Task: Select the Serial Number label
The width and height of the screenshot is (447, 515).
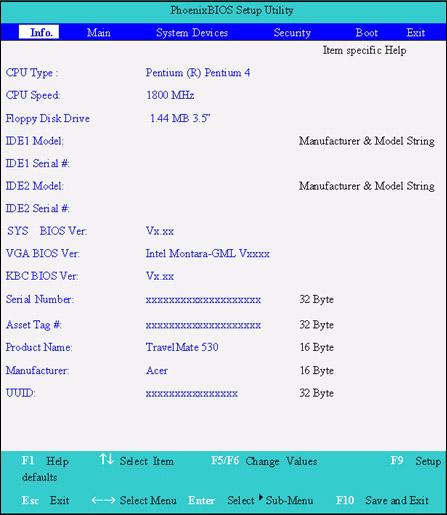Action: (40, 299)
